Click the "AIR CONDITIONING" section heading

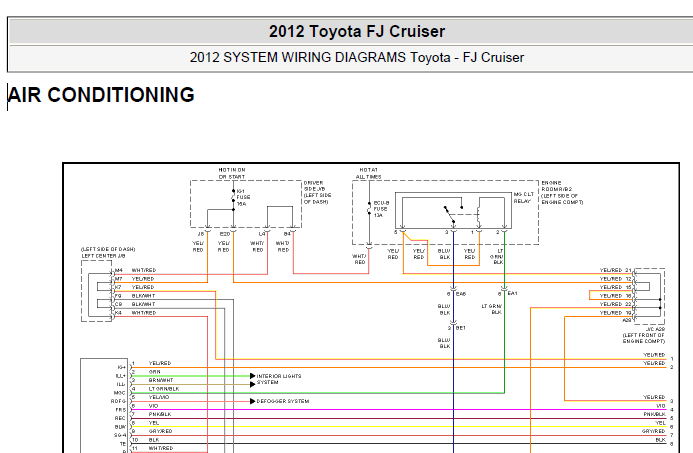(101, 95)
